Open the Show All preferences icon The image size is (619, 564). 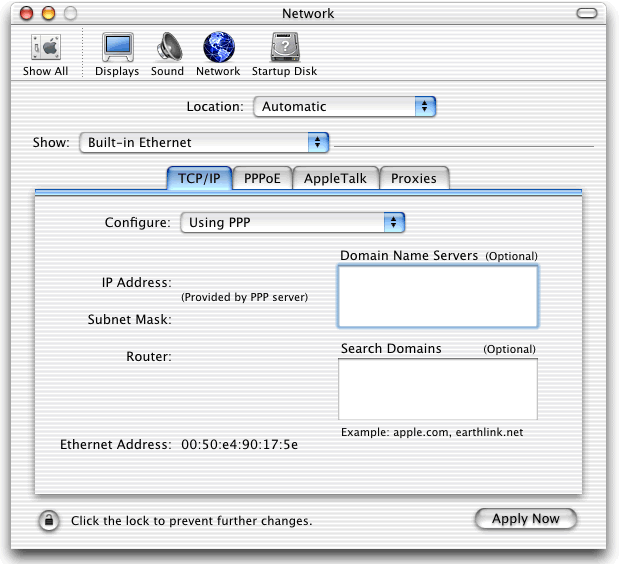45,54
